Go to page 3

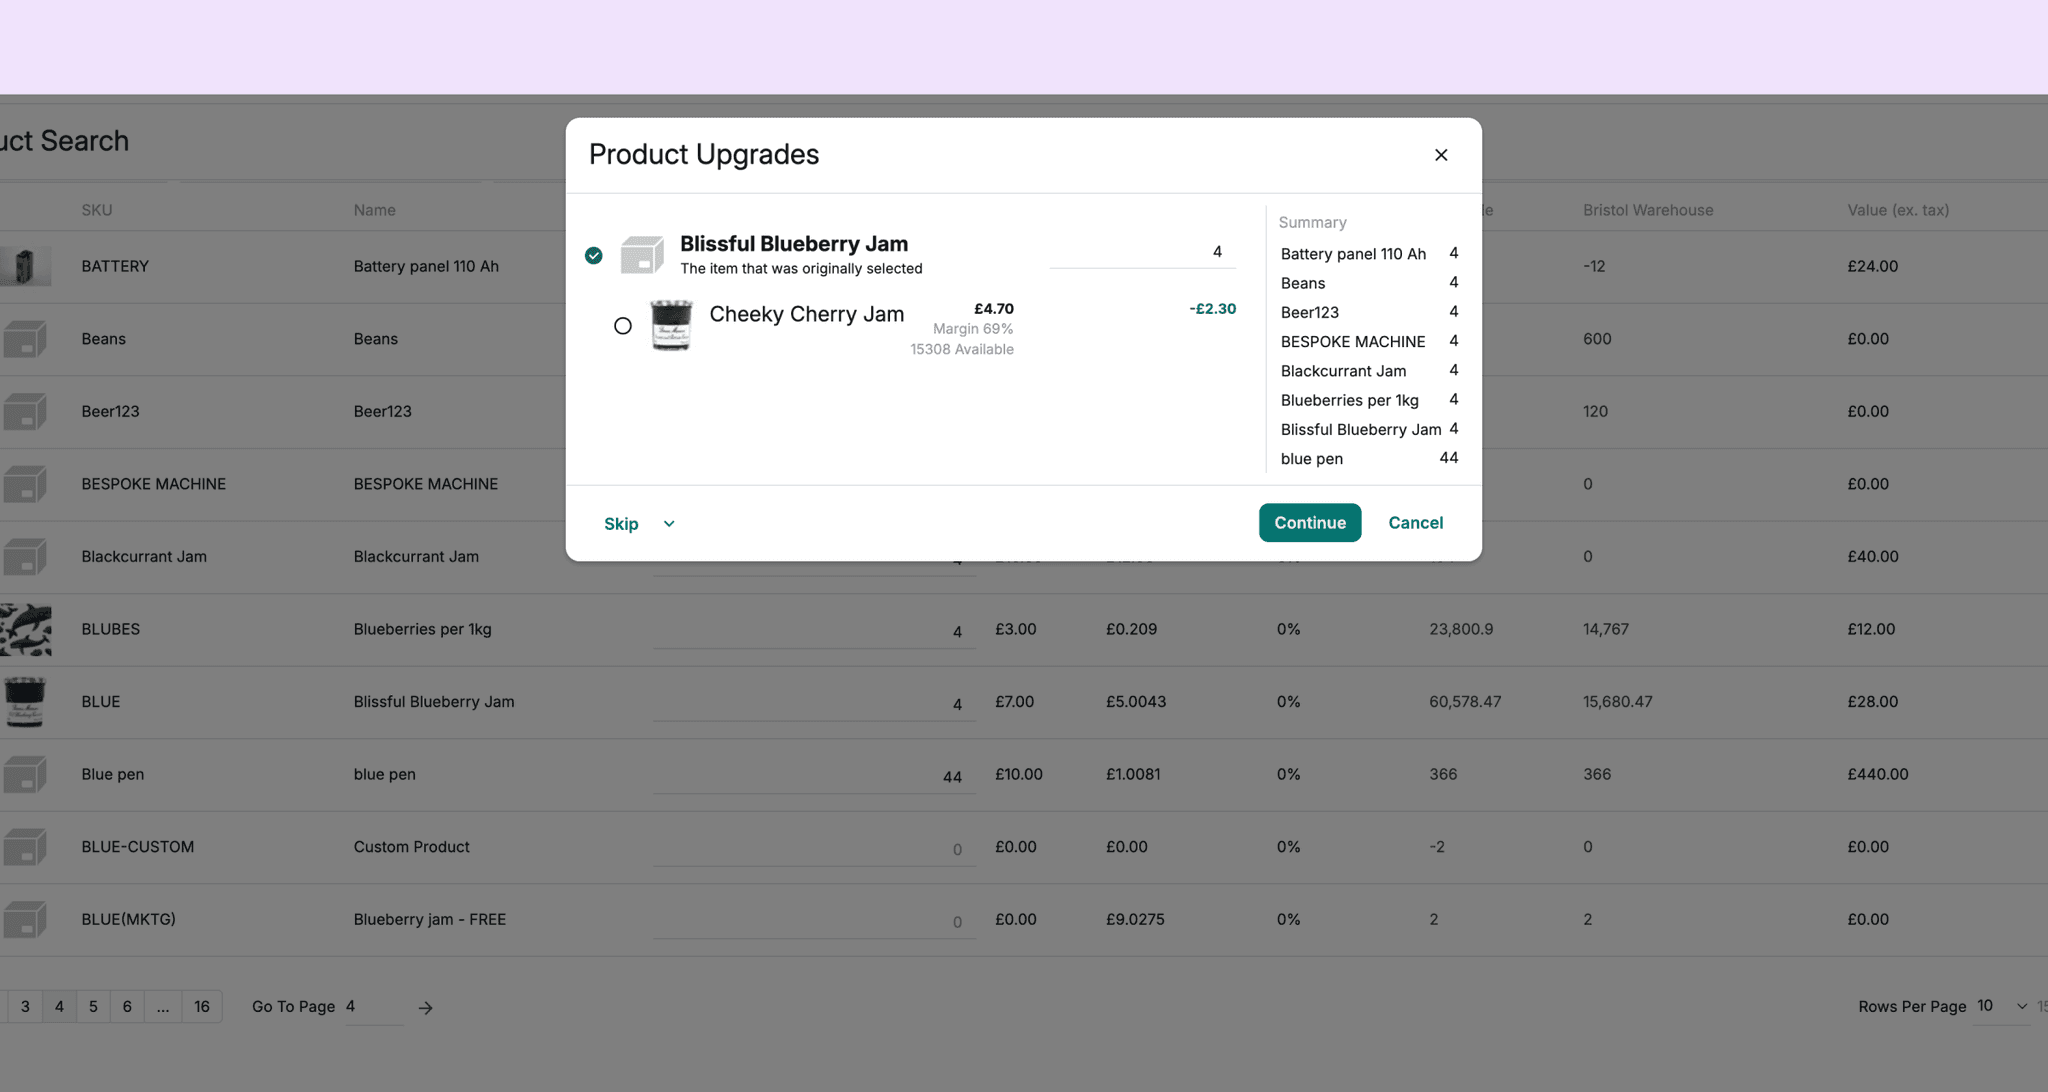[25, 1007]
